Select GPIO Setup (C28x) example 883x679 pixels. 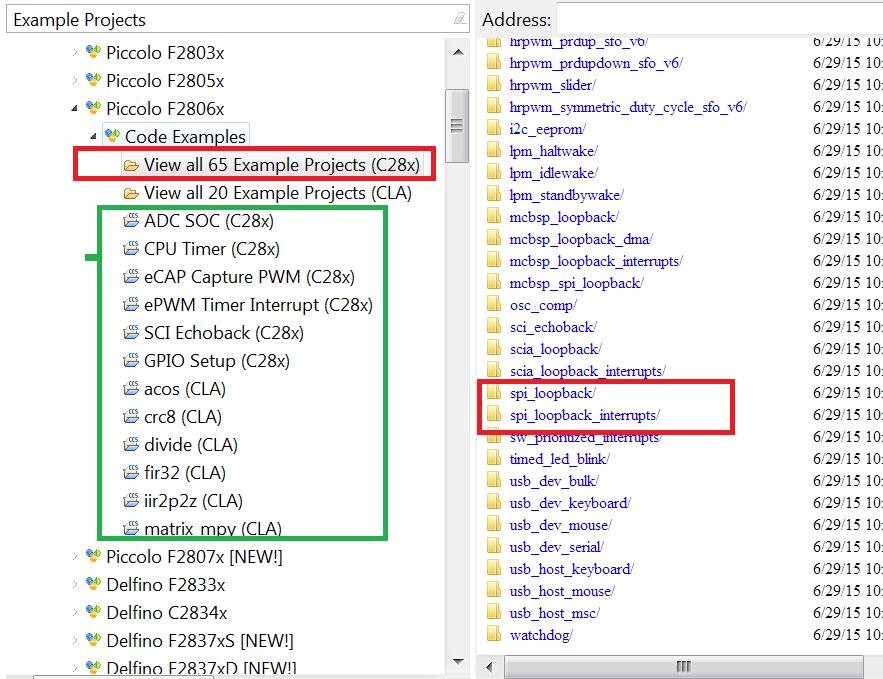[x=217, y=361]
